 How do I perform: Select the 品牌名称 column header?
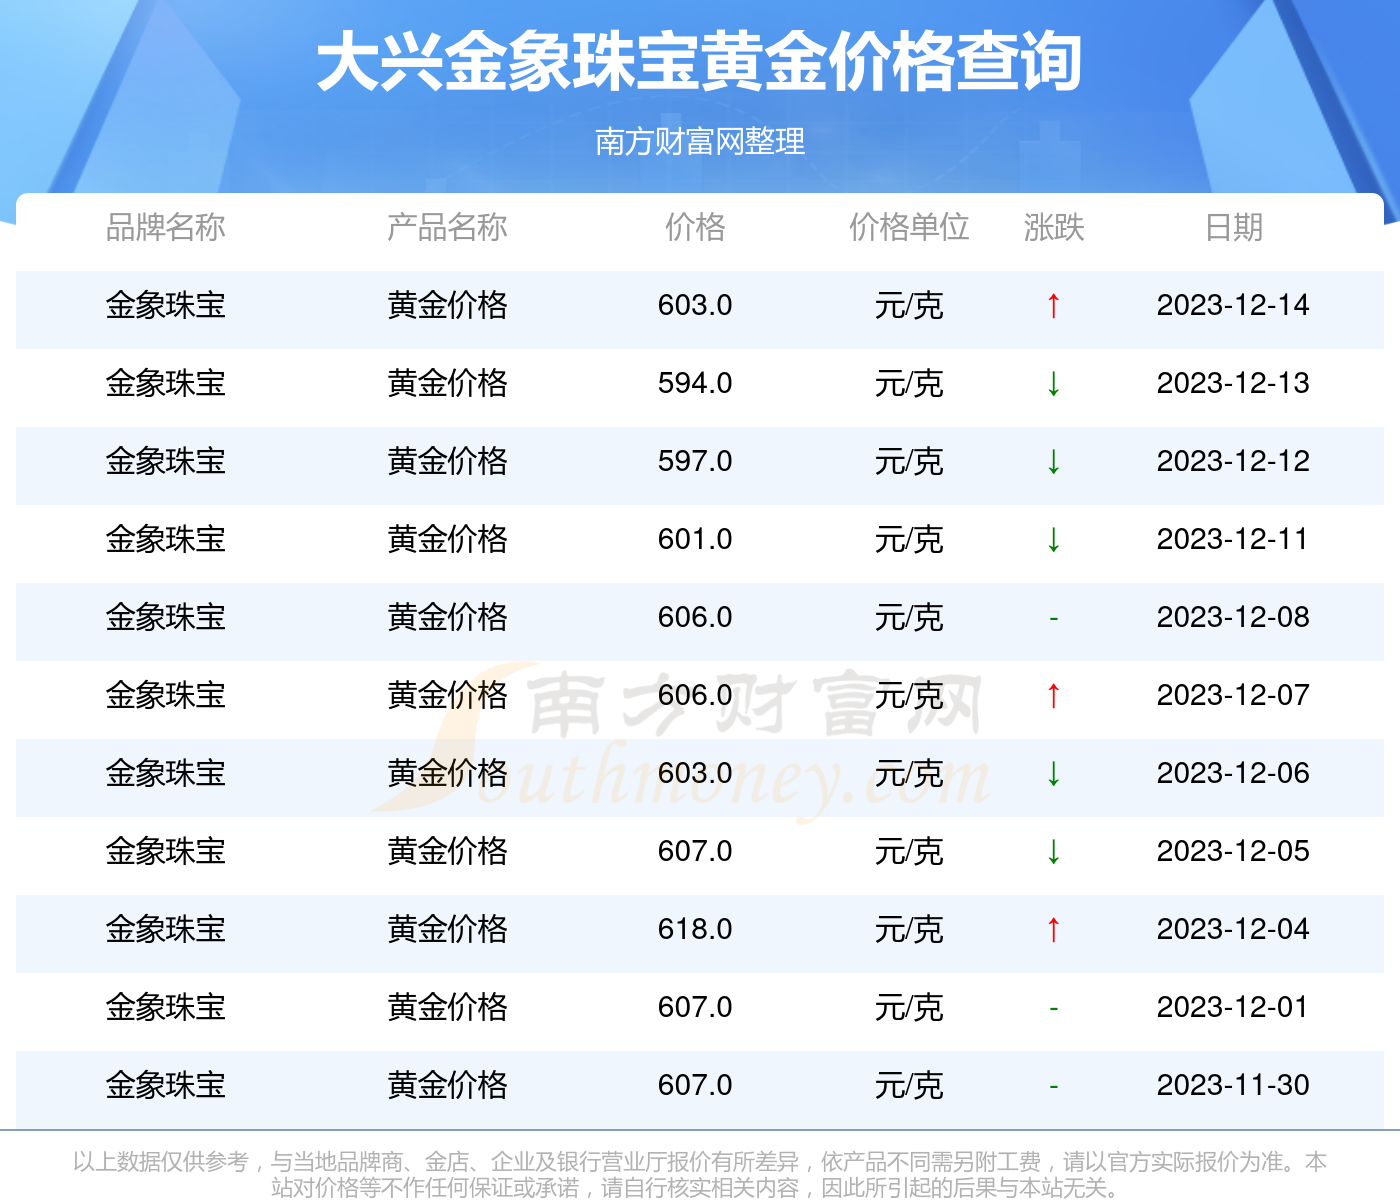(x=166, y=227)
